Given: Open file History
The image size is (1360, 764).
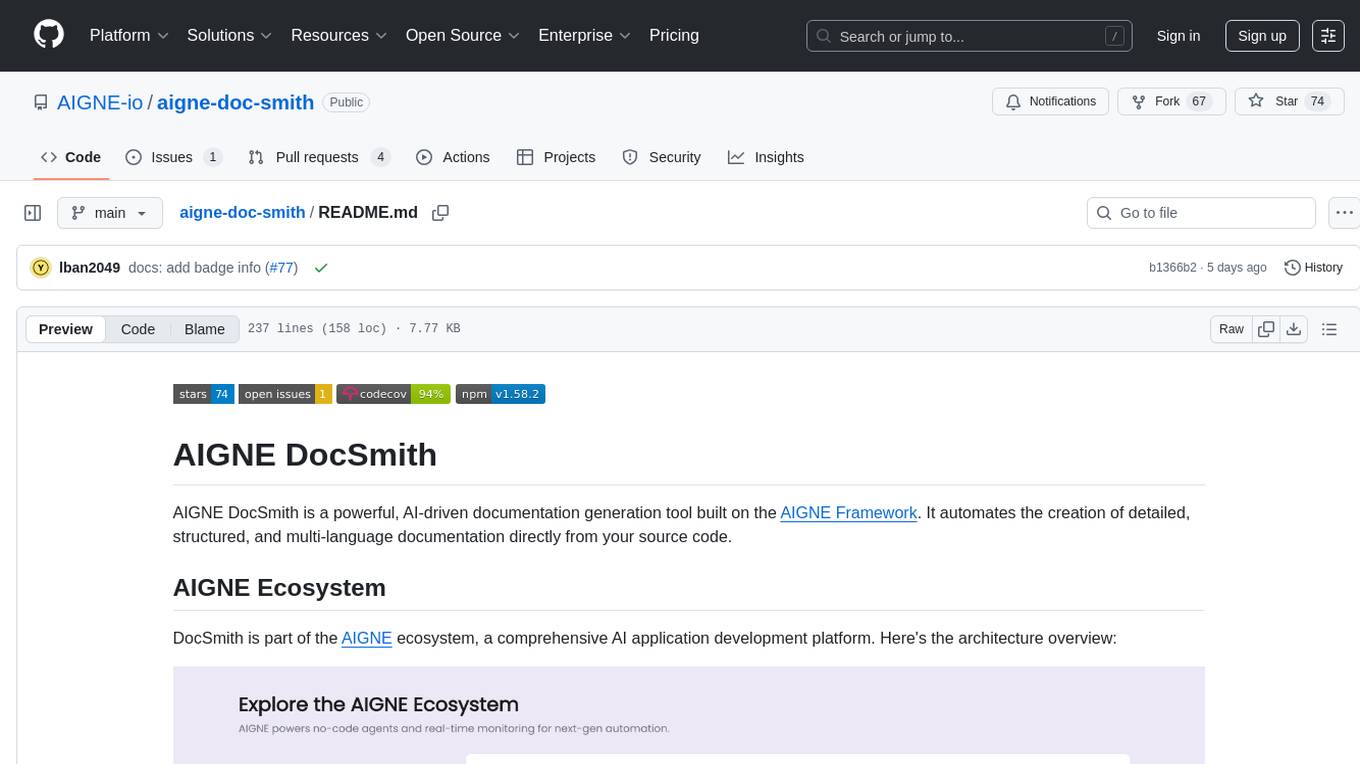Looking at the screenshot, I should coord(1313,267).
